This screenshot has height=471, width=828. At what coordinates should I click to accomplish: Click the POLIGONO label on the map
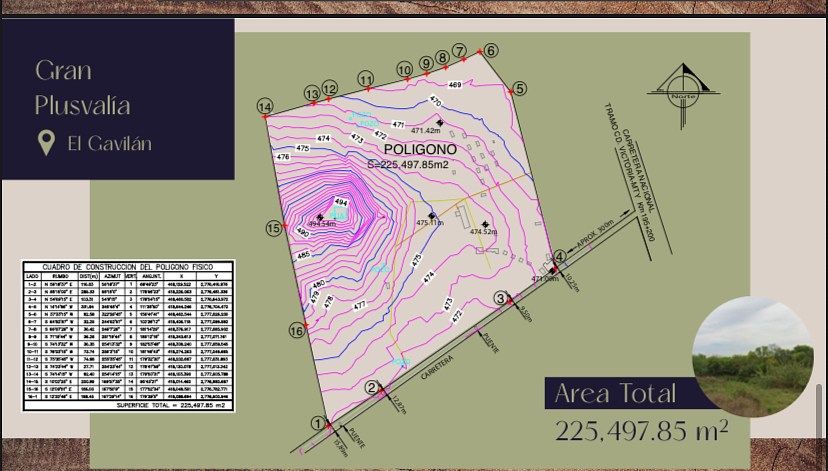419,149
